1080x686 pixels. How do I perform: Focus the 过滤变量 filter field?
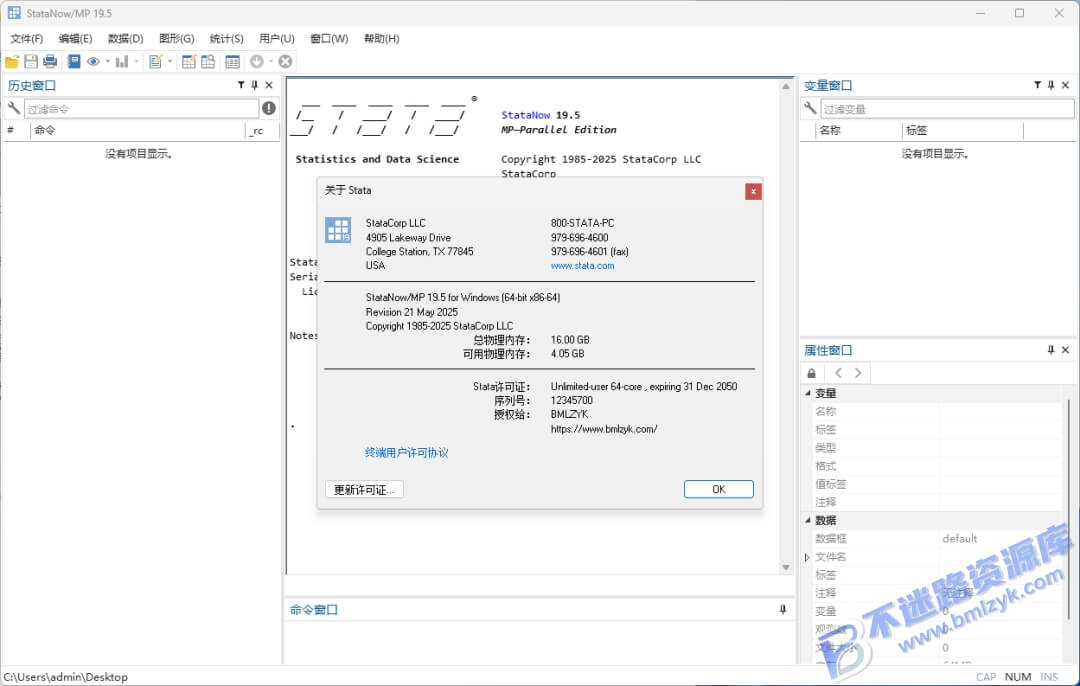pyautogui.click(x=947, y=109)
